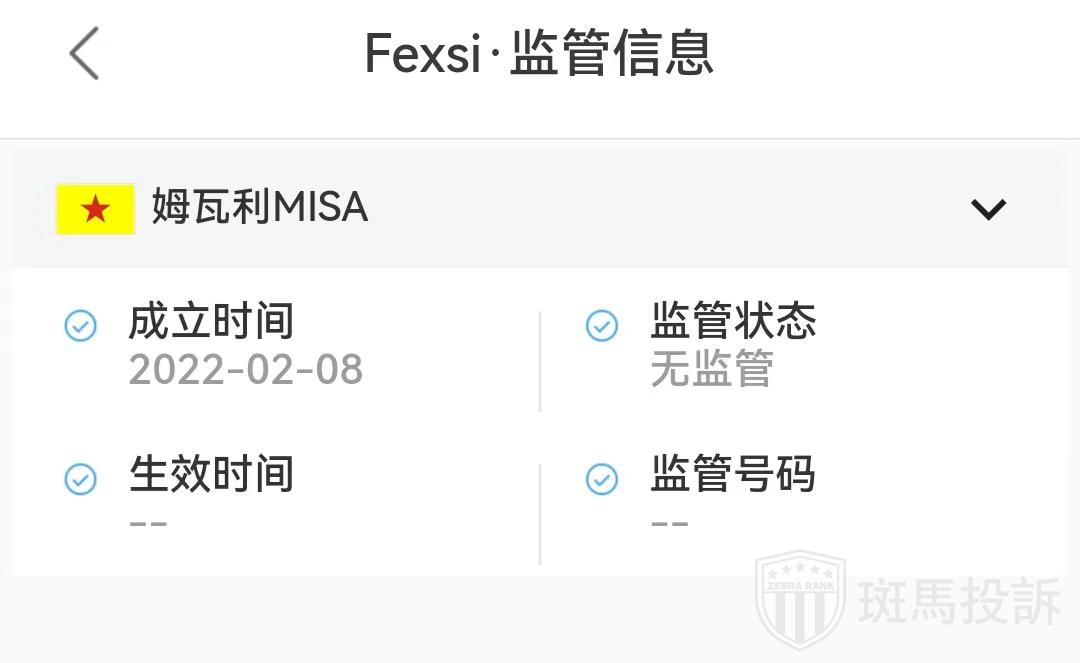Click the dashes under 监管号码
Image resolution: width=1080 pixels, height=663 pixels.
click(x=670, y=523)
